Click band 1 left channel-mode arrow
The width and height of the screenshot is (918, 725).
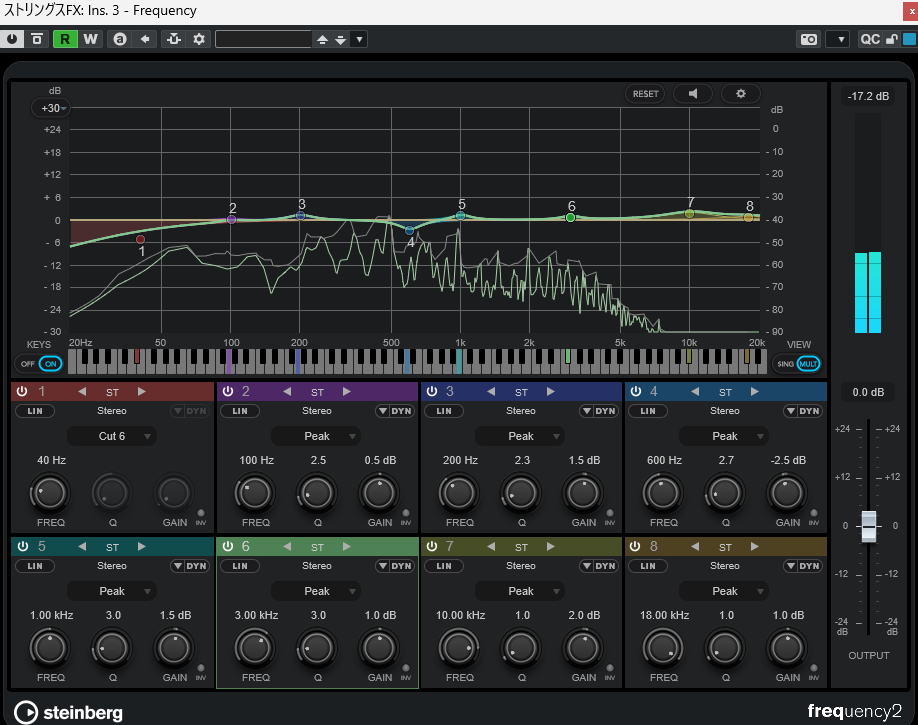coord(82,391)
